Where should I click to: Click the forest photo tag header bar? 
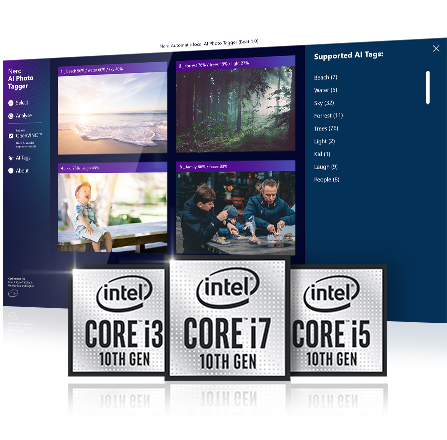pos(236,63)
